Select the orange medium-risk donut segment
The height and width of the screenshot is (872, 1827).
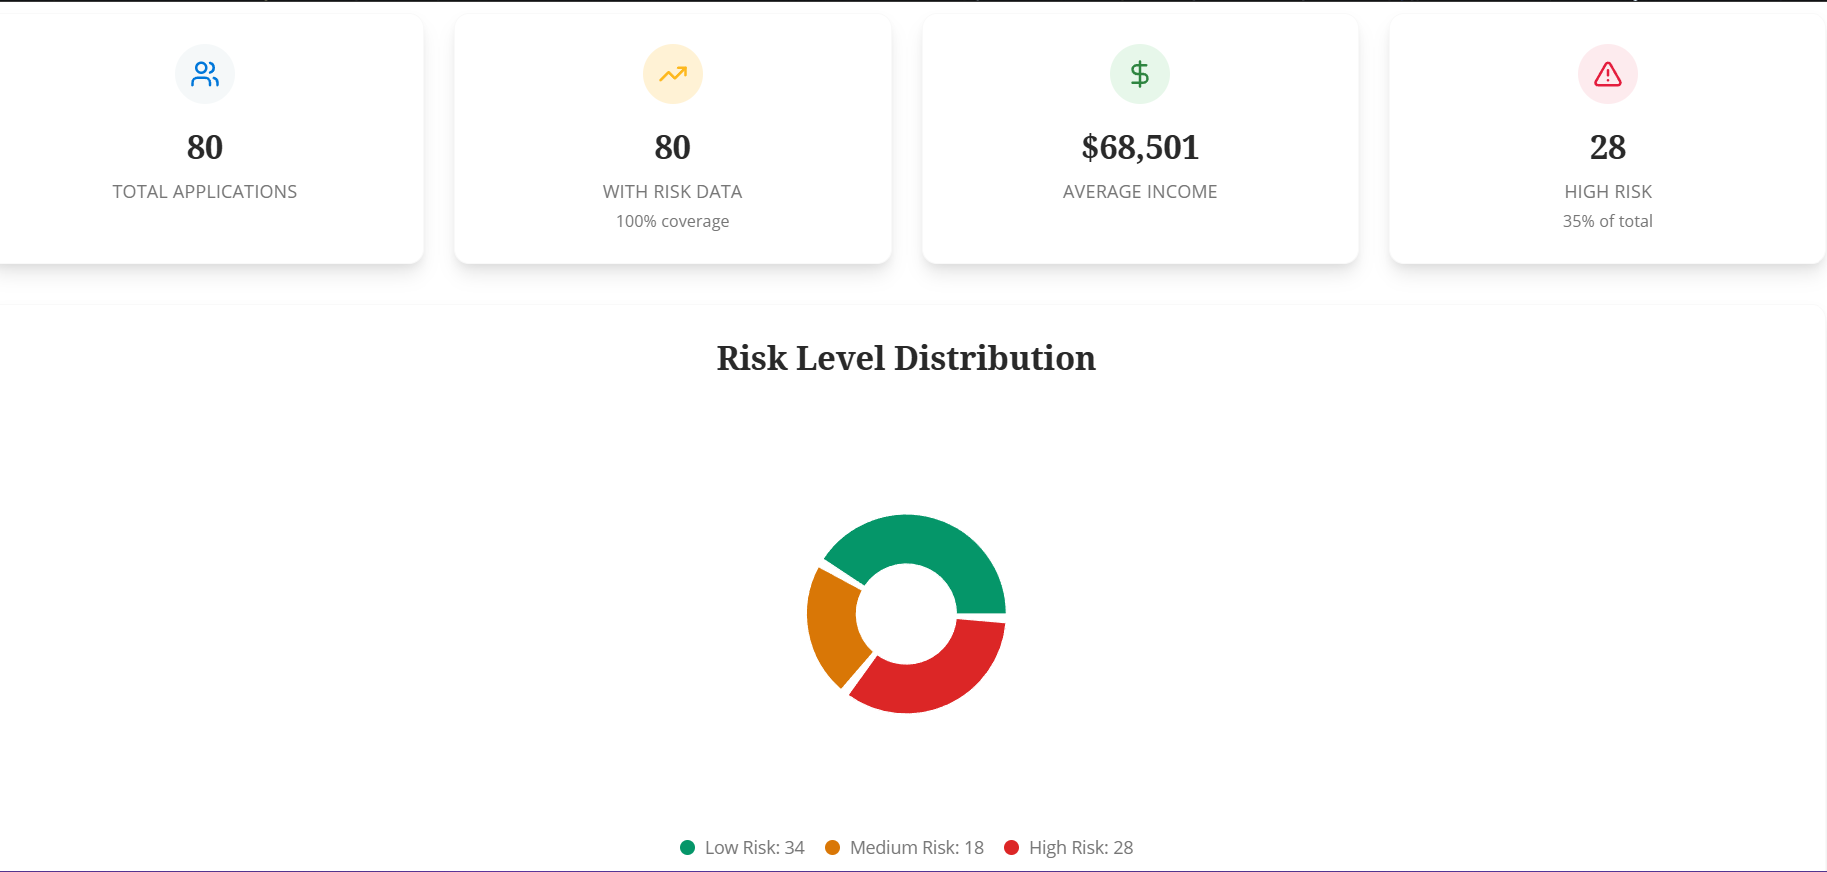click(x=832, y=625)
